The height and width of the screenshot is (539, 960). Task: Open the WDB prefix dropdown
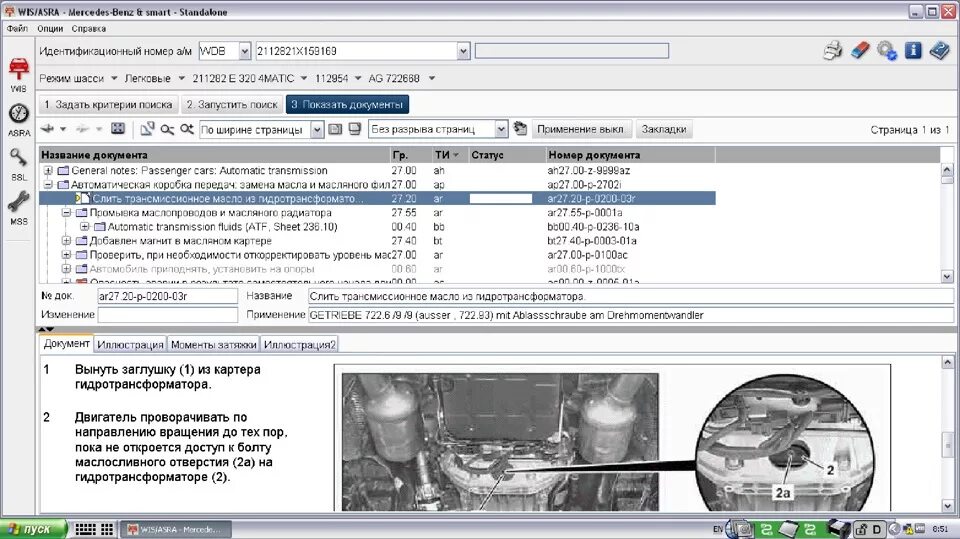coord(245,51)
